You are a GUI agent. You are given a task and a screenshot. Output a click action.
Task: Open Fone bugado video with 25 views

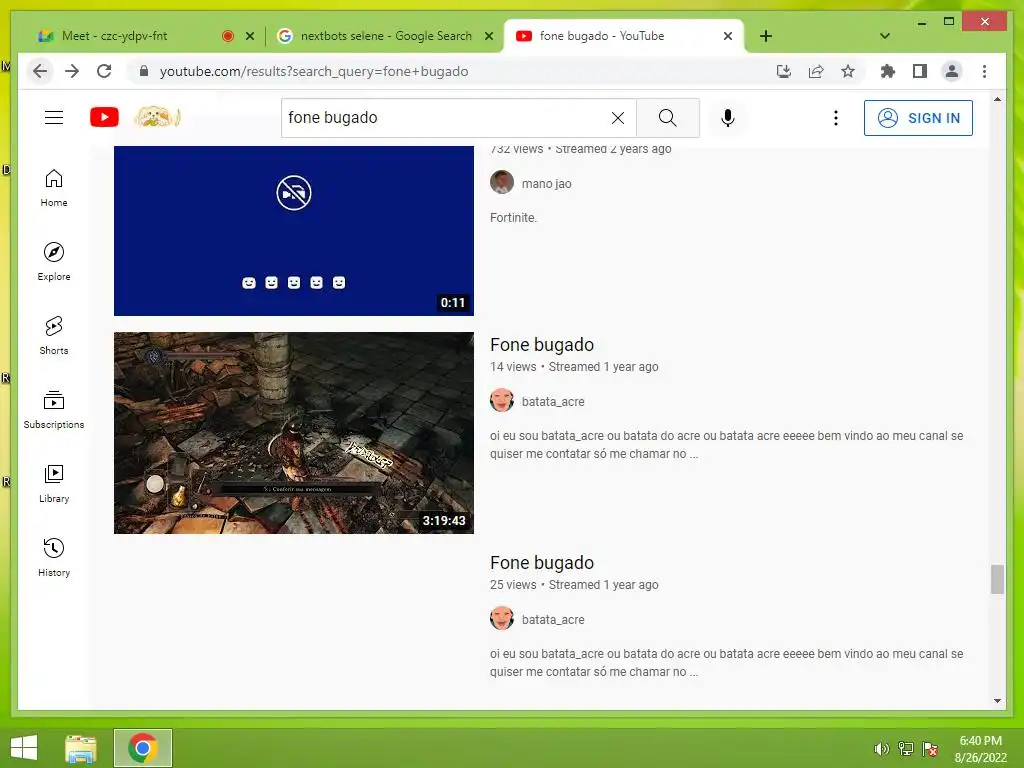pos(542,563)
